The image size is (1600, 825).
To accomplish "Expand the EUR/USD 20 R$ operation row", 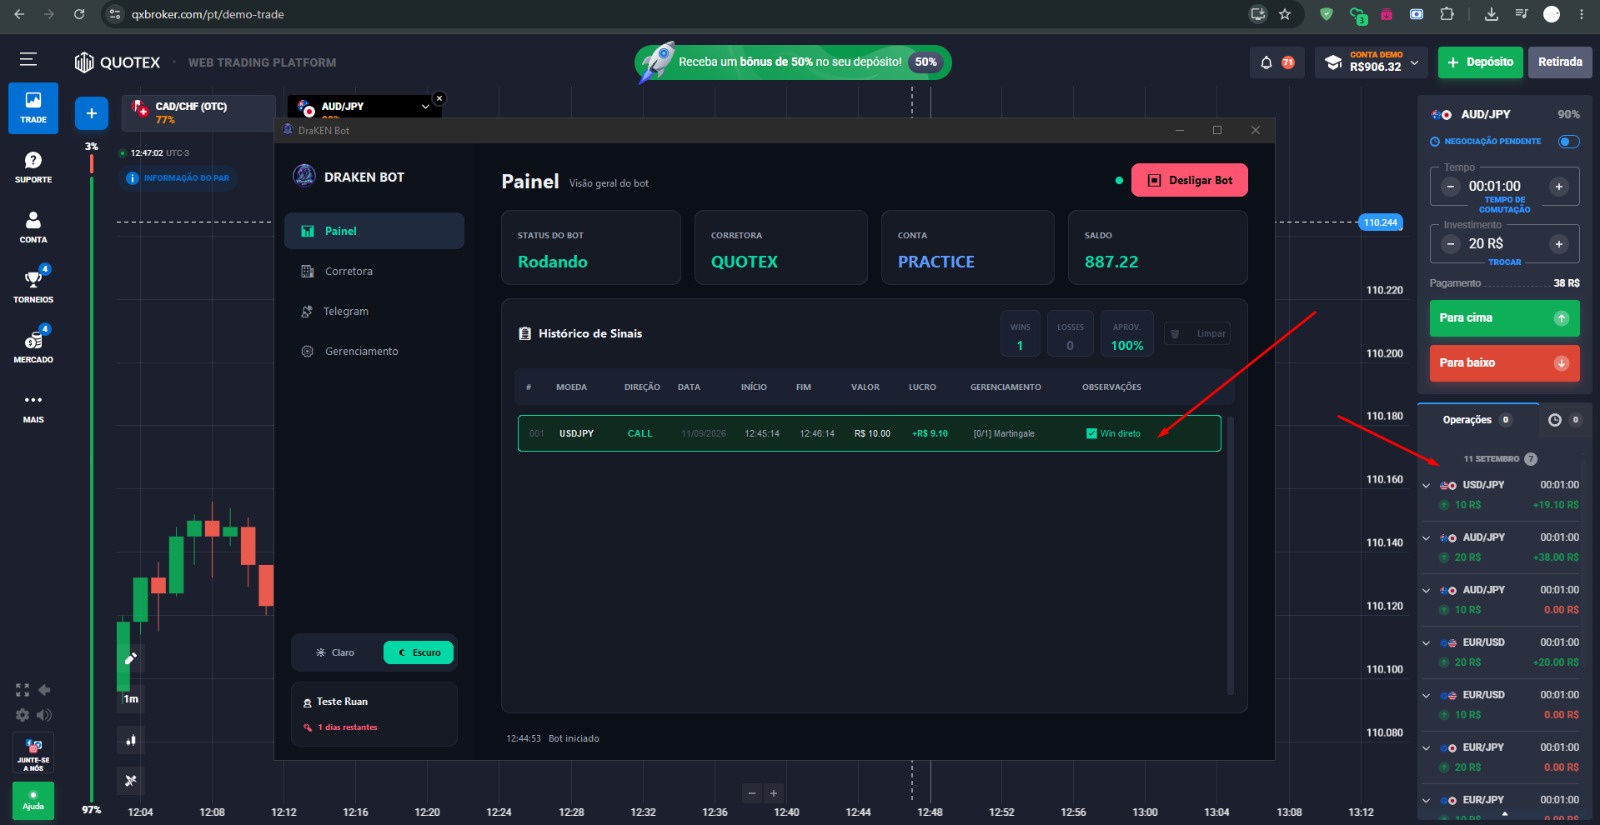I will click(x=1426, y=643).
